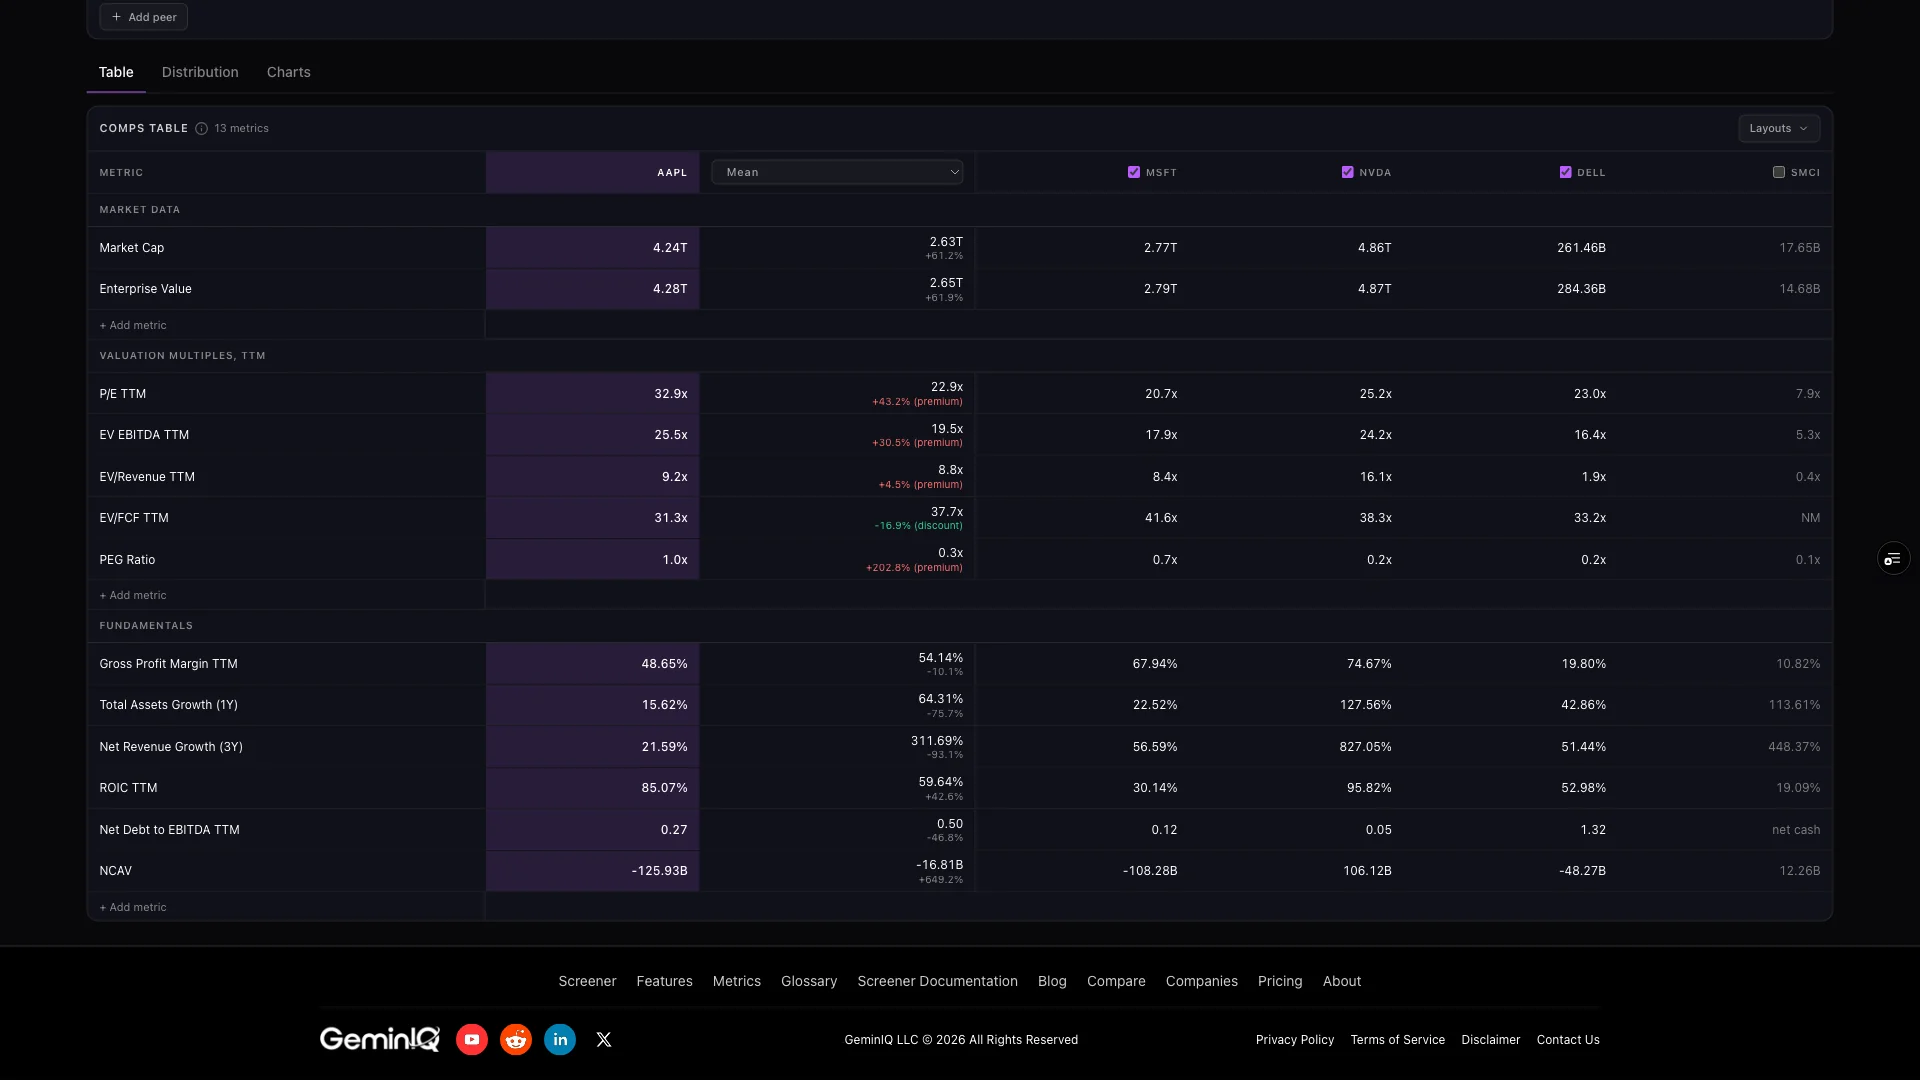The image size is (1920, 1080).
Task: Click the Gross Profit Margin TTM label
Action: [168, 664]
